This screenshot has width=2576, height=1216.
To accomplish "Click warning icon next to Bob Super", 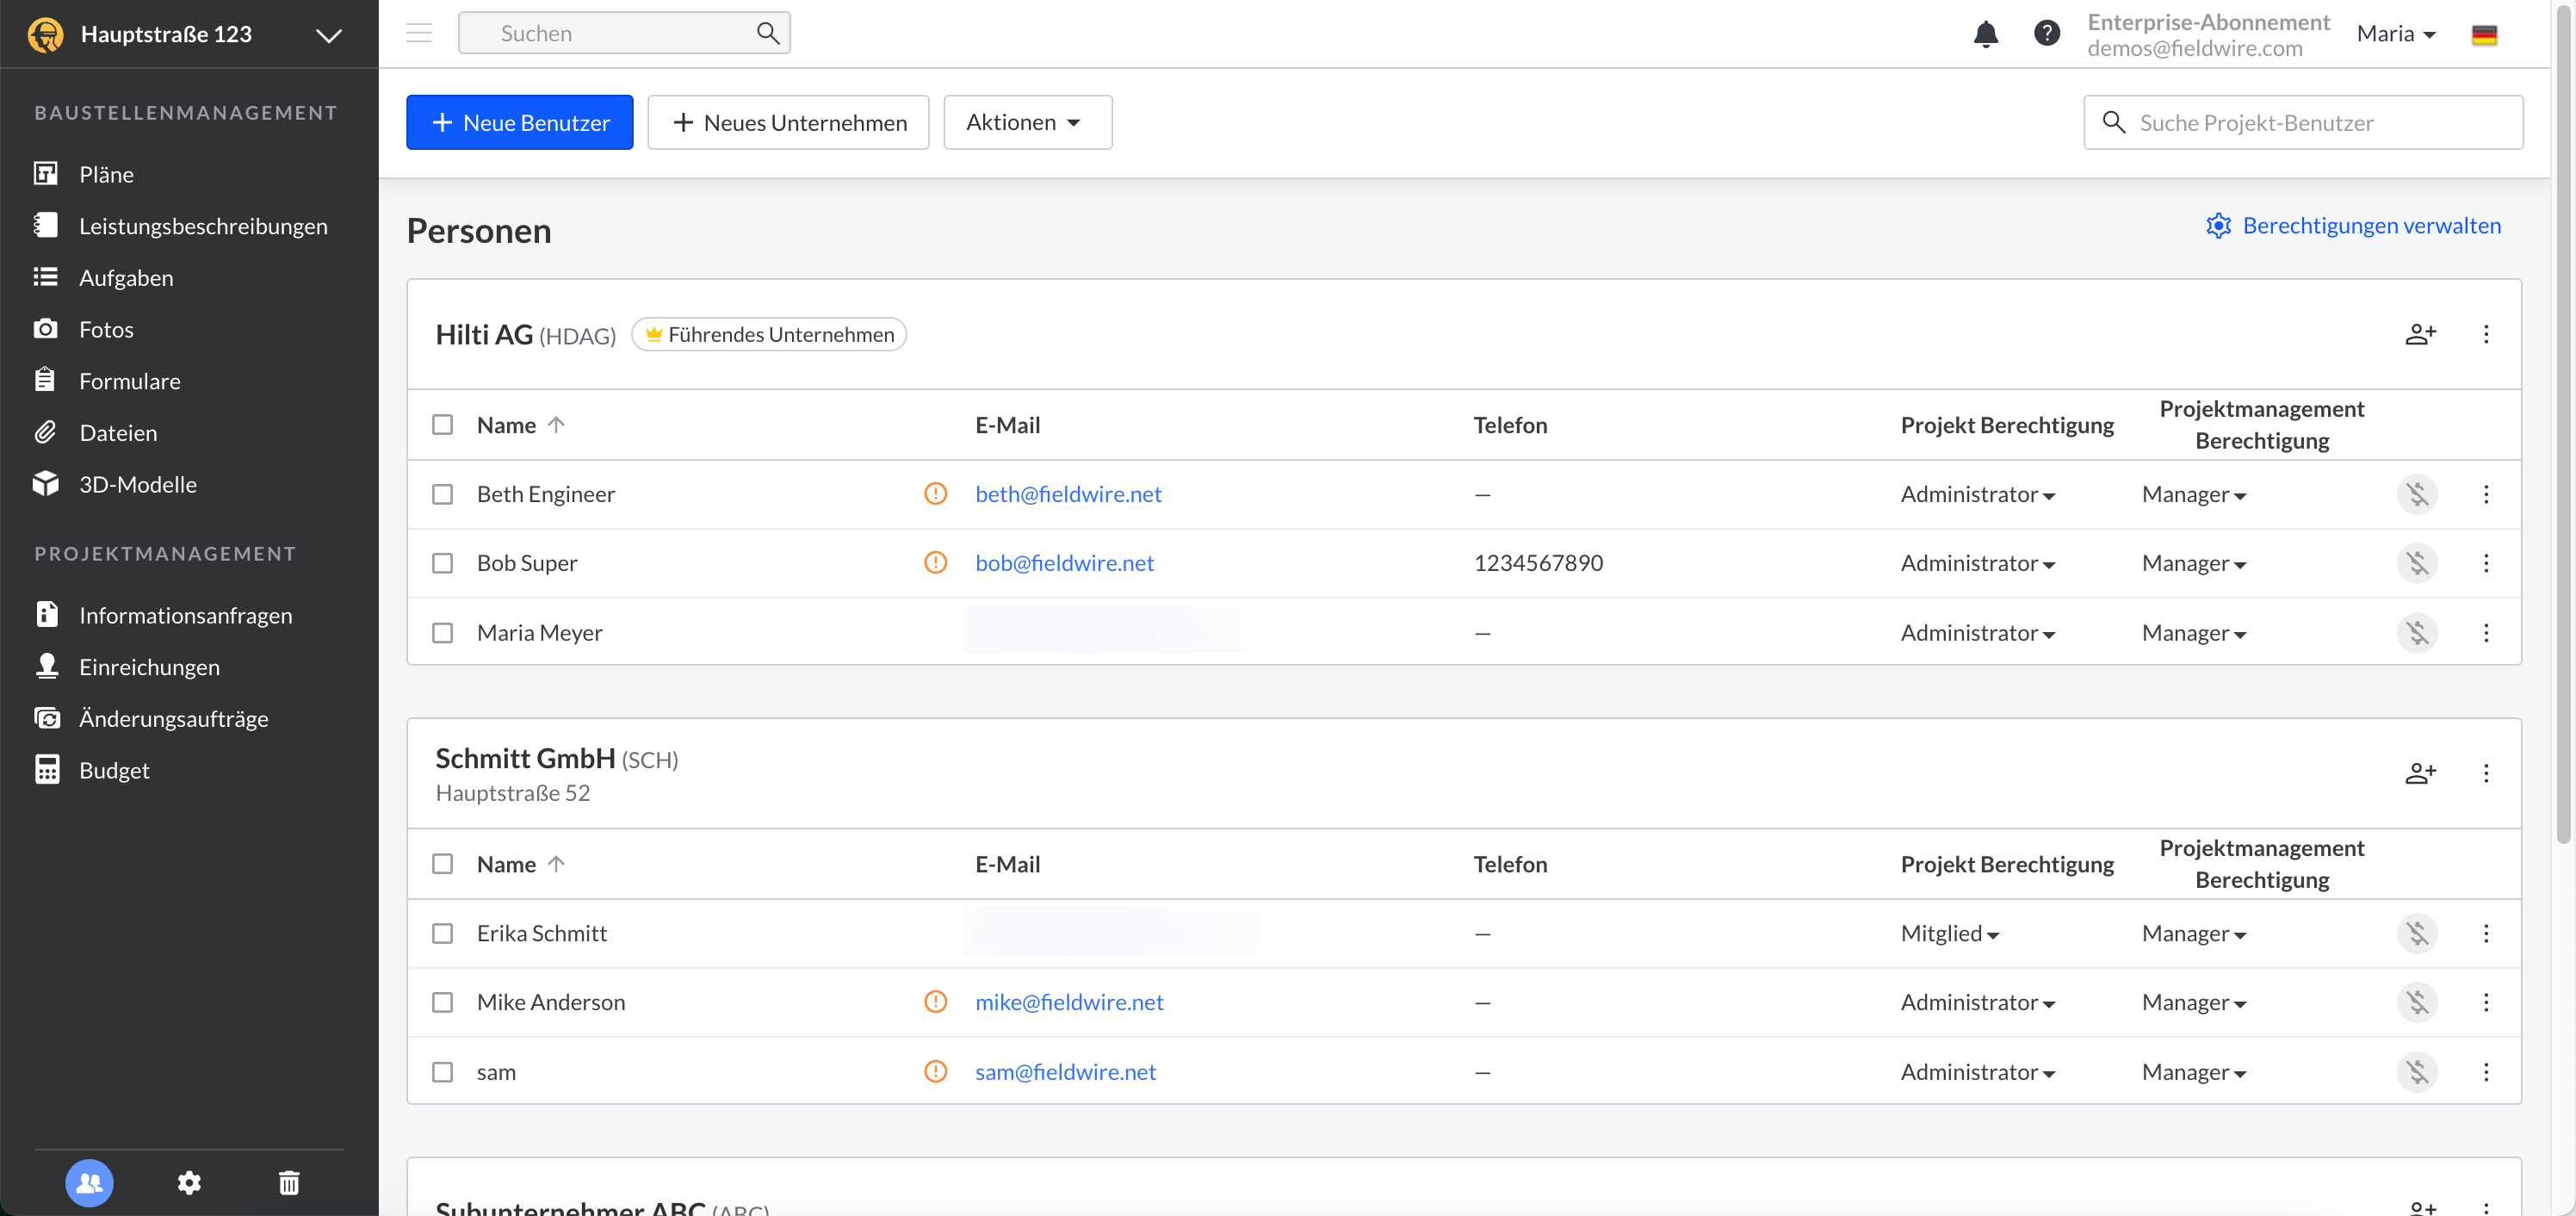I will coord(935,563).
